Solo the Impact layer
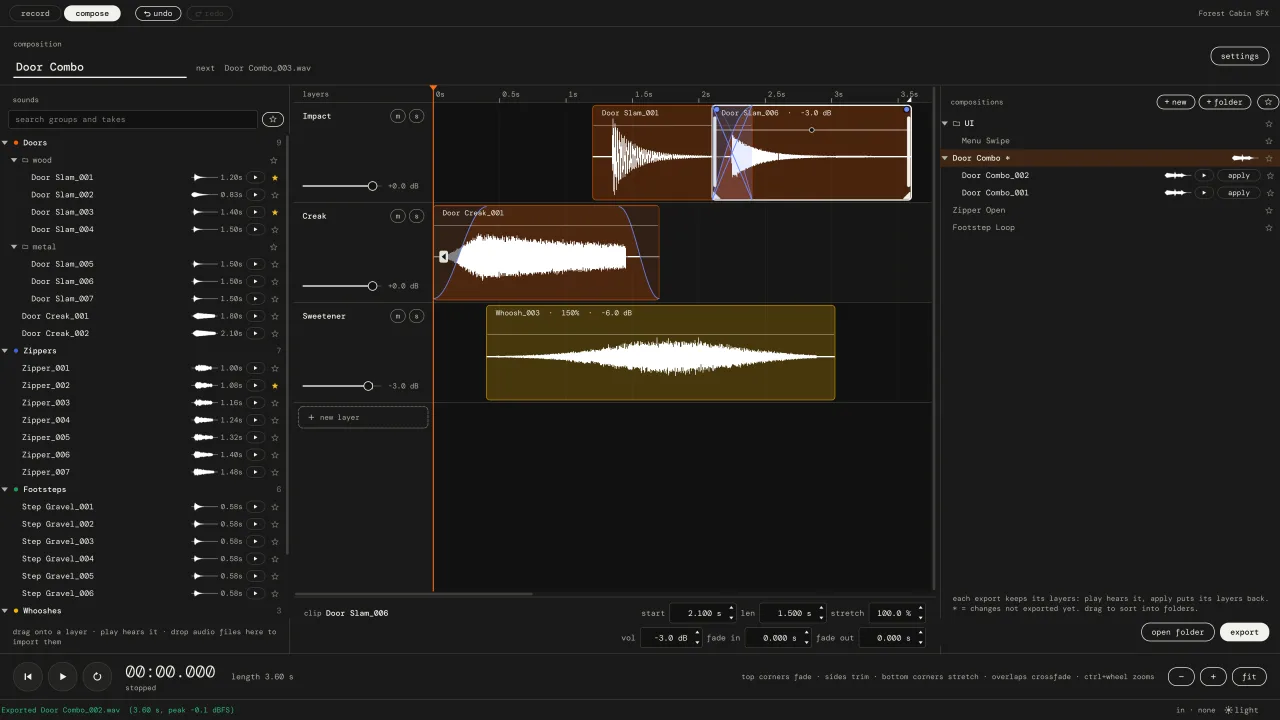The image size is (1280, 720). (x=417, y=116)
